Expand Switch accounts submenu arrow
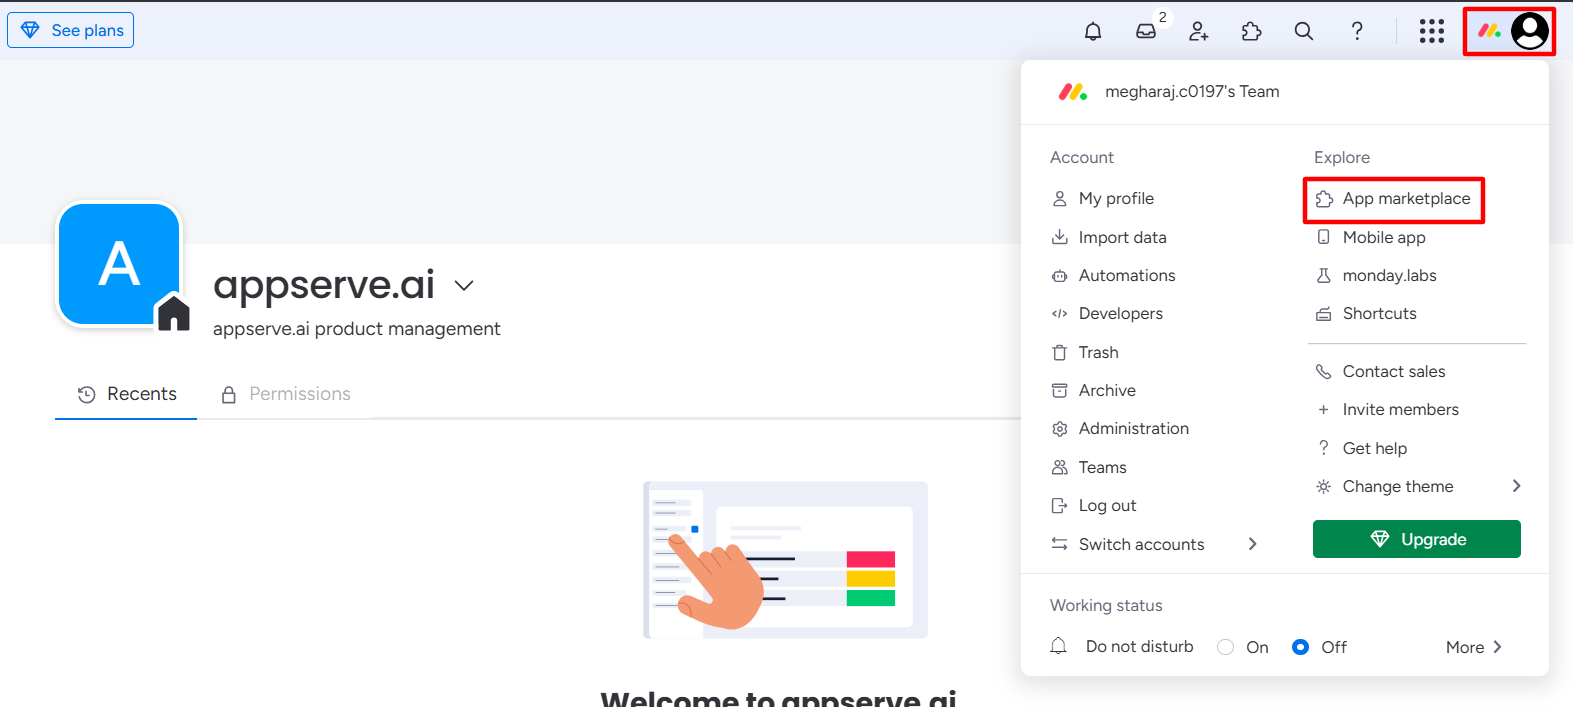 coord(1253,544)
